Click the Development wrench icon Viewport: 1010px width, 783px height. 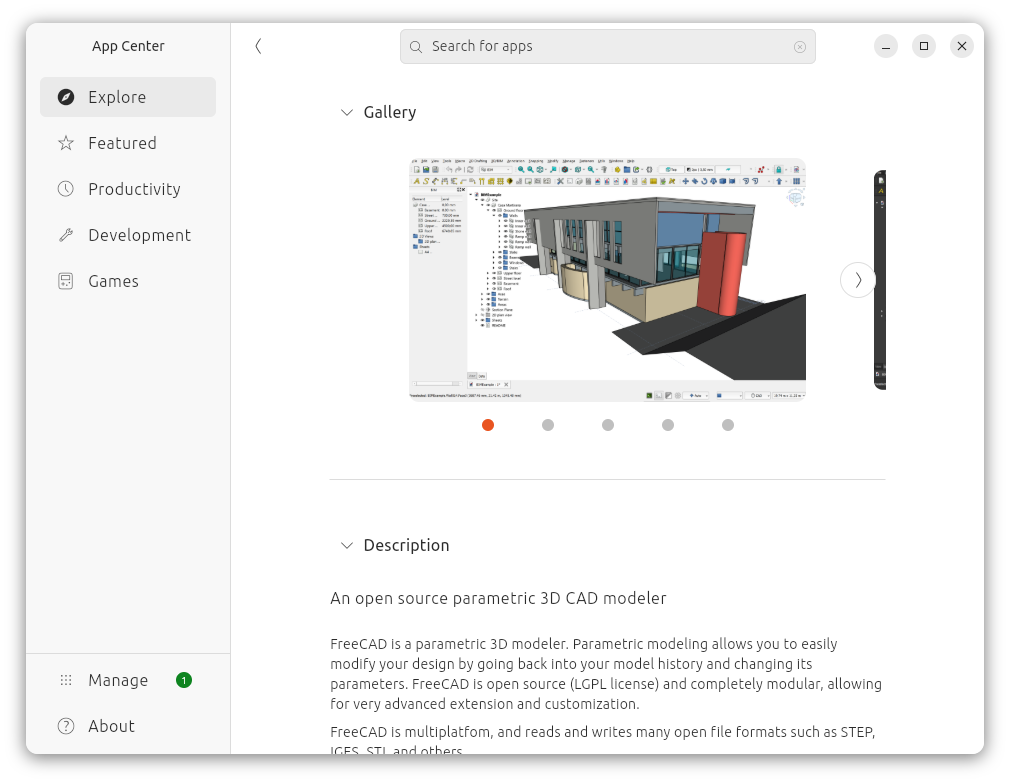click(x=66, y=235)
